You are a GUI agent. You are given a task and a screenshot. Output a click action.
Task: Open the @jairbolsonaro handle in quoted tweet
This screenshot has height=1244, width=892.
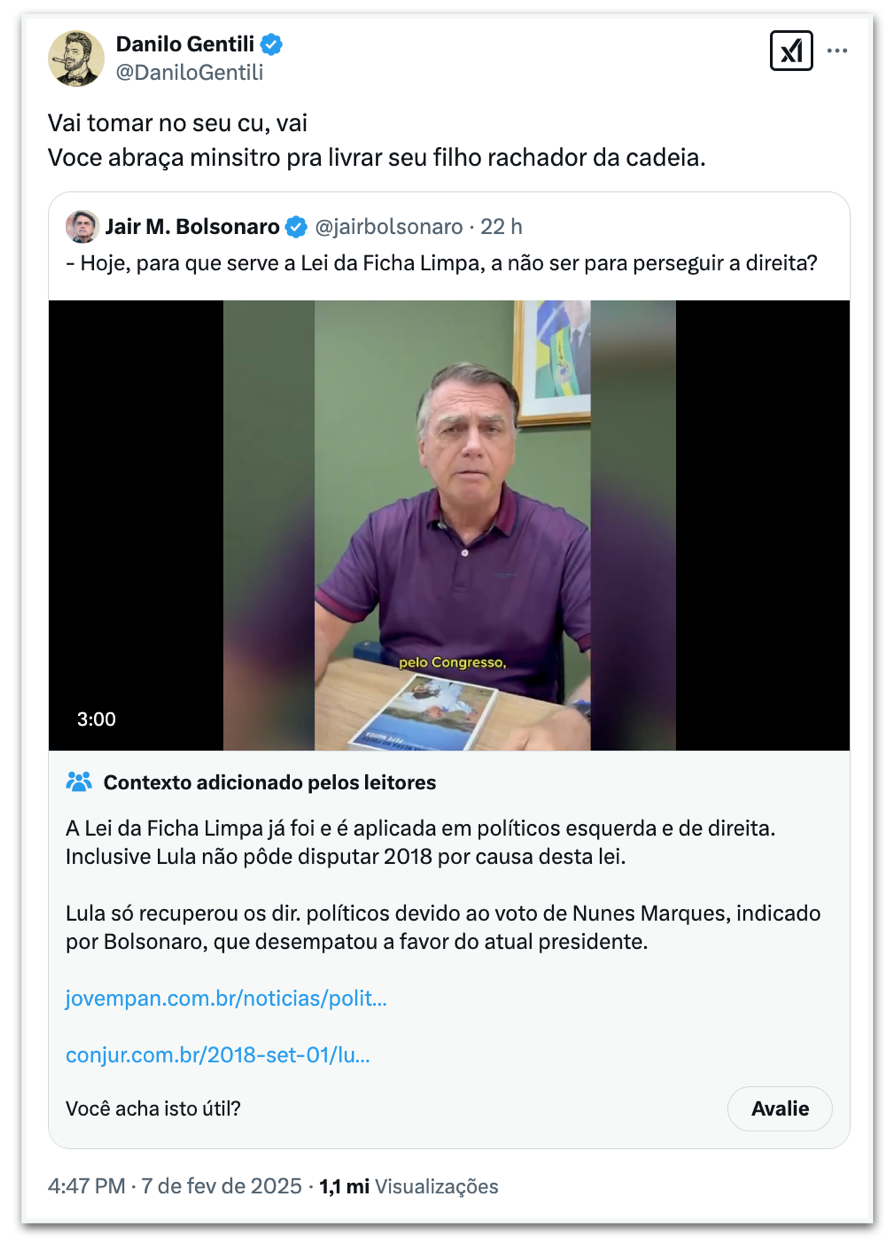pyautogui.click(x=389, y=227)
